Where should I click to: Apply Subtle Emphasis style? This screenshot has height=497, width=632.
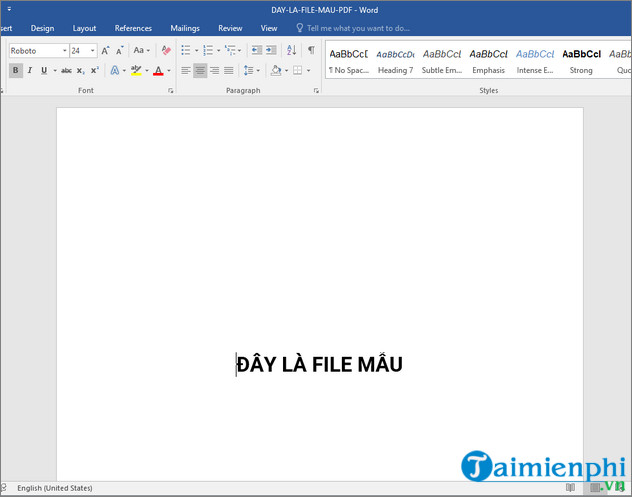442,61
